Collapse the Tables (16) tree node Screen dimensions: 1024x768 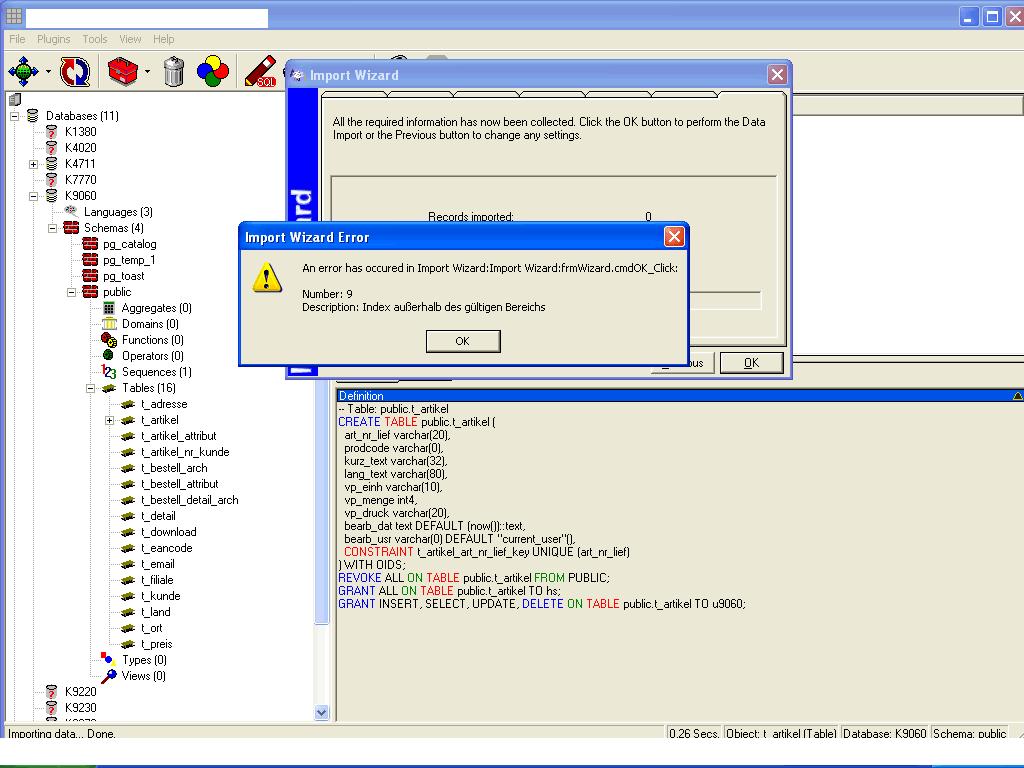[x=90, y=388]
